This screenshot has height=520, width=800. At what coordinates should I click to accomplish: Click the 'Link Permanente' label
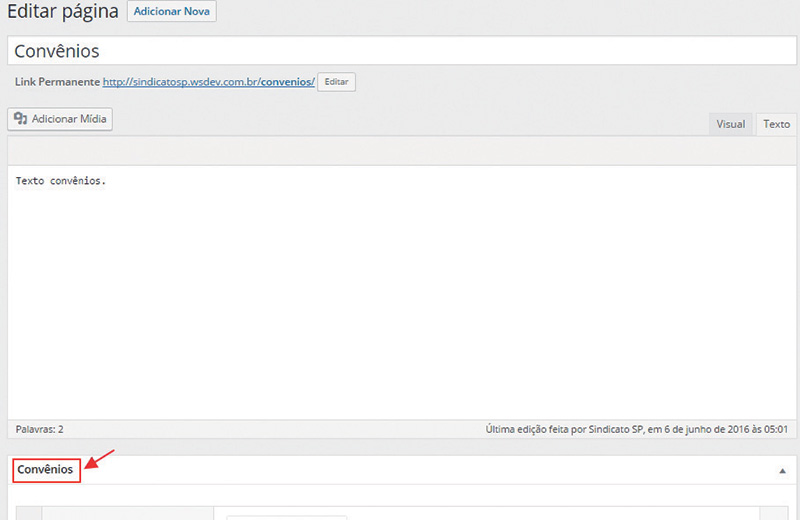(57, 82)
